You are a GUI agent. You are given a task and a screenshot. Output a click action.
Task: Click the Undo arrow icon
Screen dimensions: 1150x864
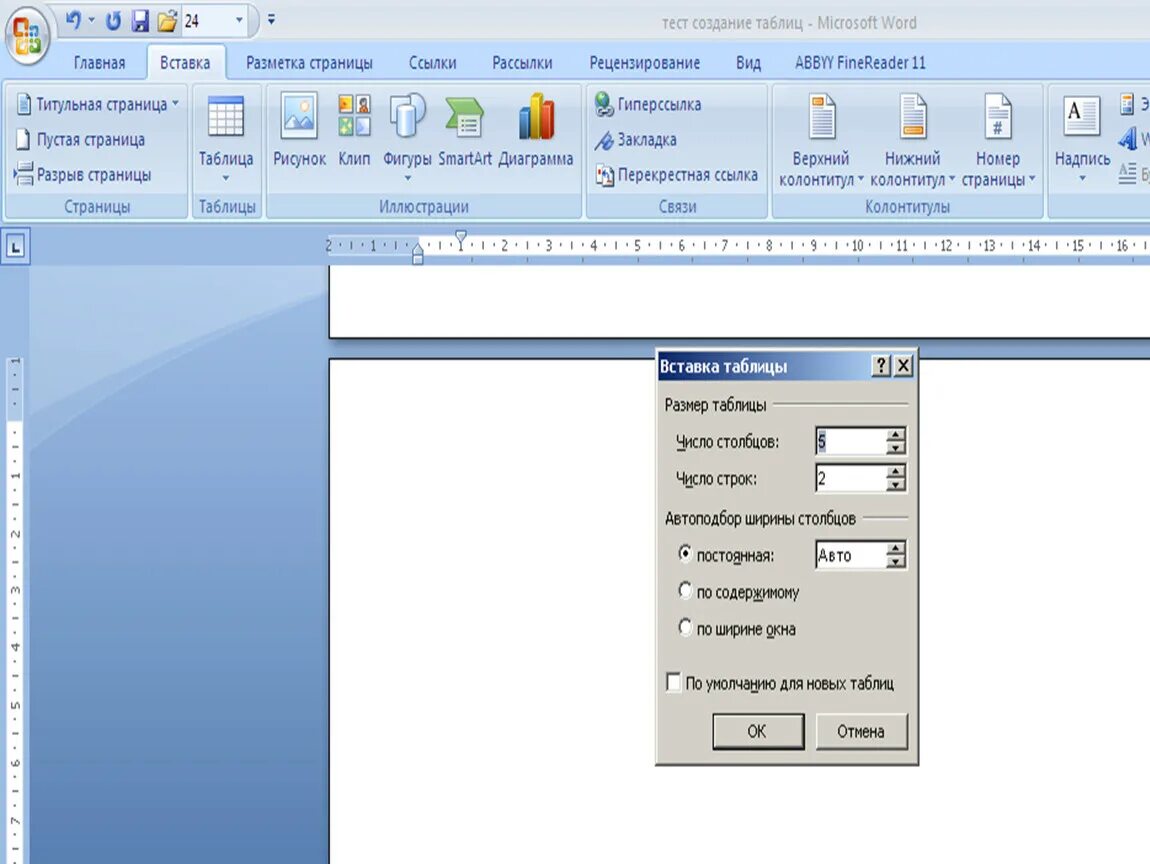coord(73,21)
